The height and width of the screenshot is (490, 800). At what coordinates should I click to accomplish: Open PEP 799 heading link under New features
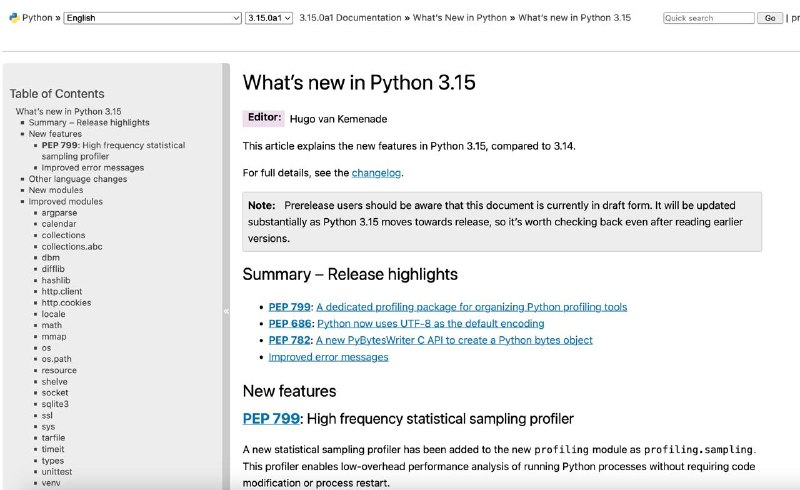[x=271, y=419]
